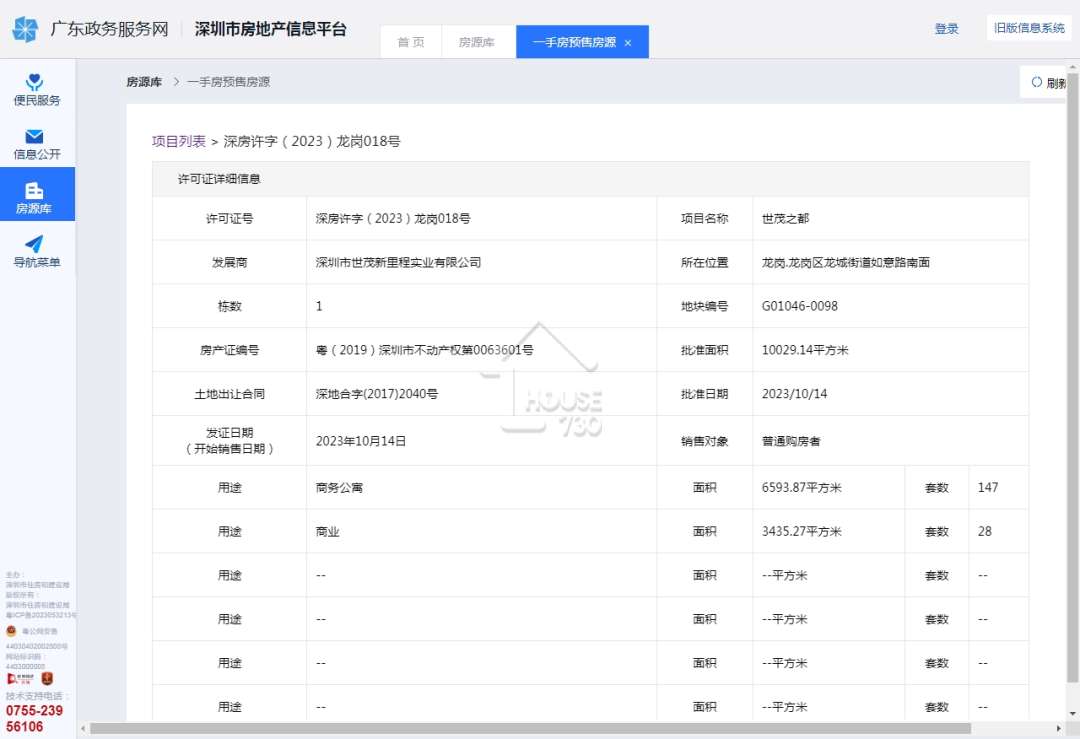Switch to the 房源库 tab
This screenshot has height=739, width=1080.
click(x=477, y=42)
